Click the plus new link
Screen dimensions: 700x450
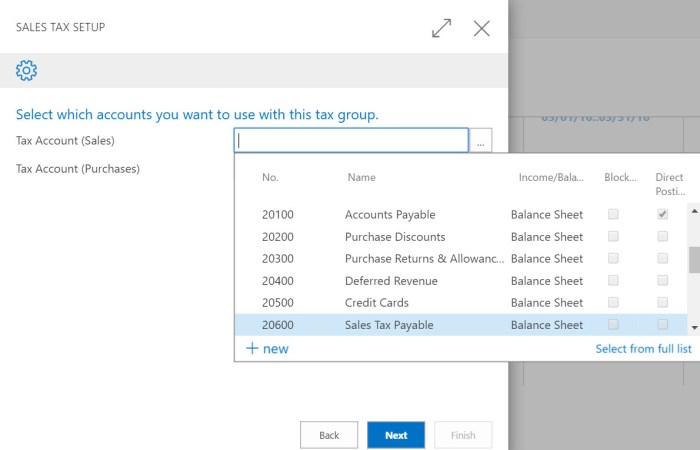coord(267,348)
